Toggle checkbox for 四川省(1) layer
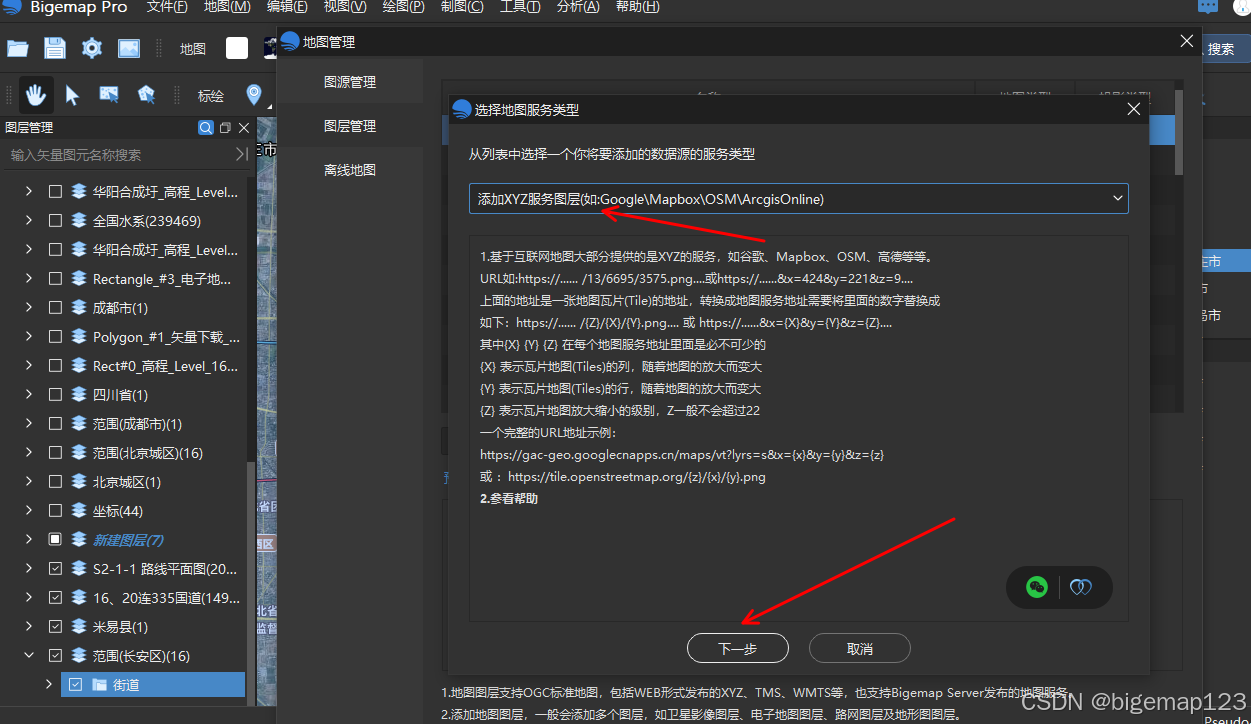 click(x=55, y=395)
